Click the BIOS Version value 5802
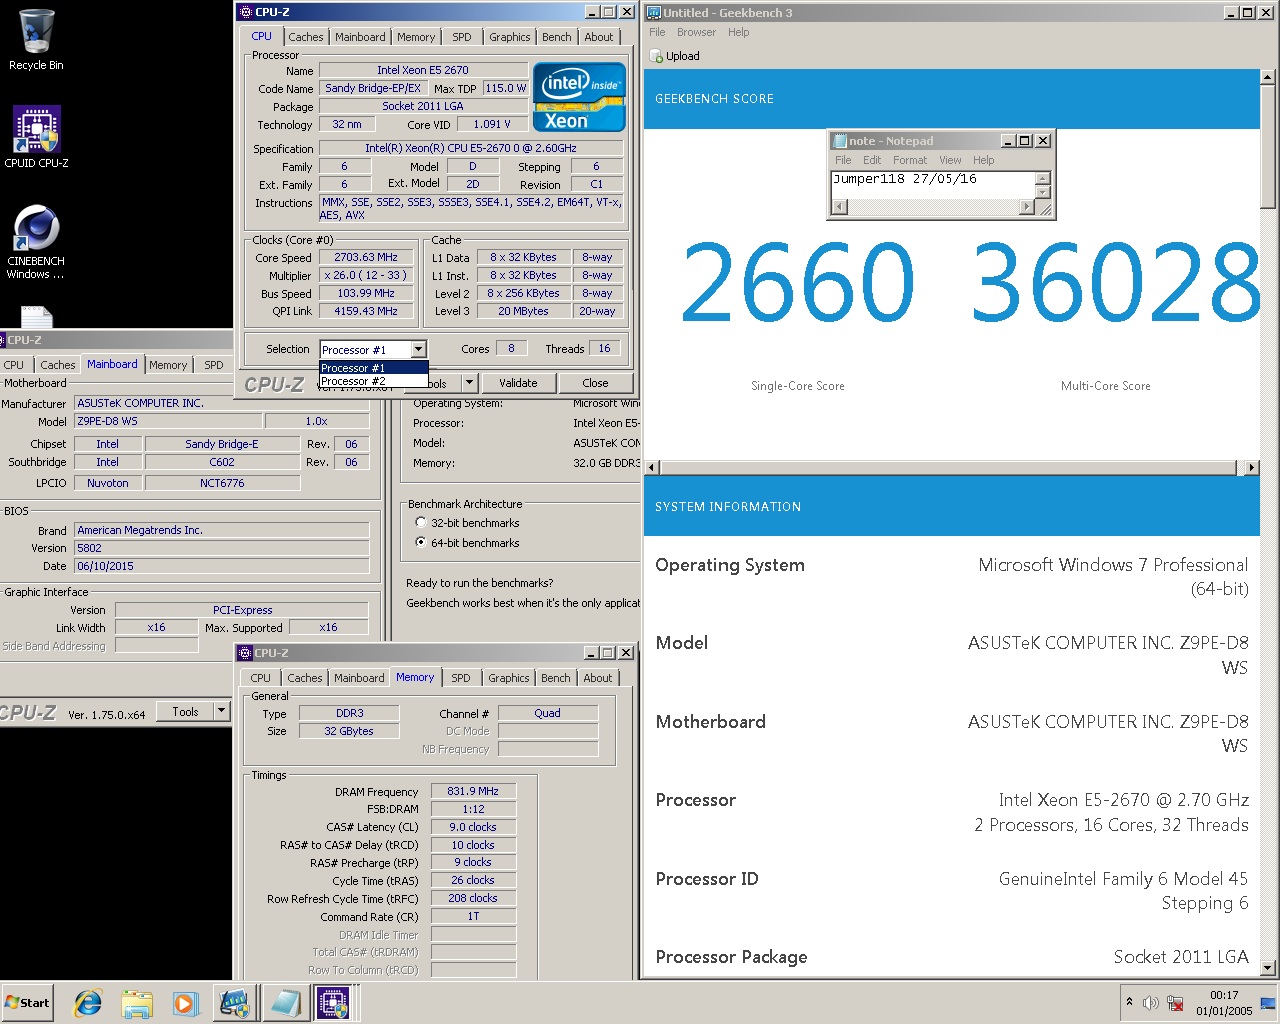The image size is (1280, 1024). (222, 548)
